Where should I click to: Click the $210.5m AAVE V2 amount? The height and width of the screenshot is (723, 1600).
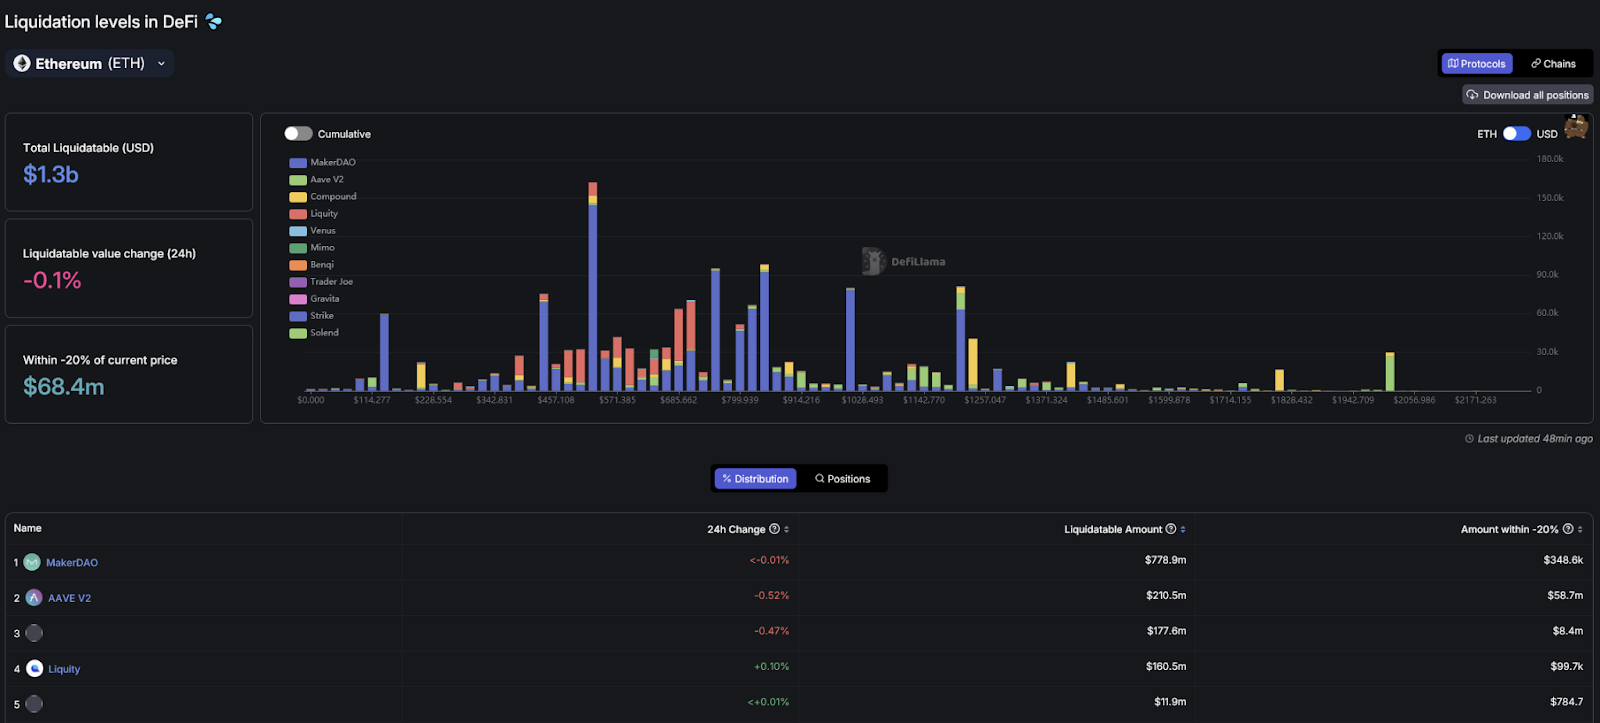[x=1166, y=595]
